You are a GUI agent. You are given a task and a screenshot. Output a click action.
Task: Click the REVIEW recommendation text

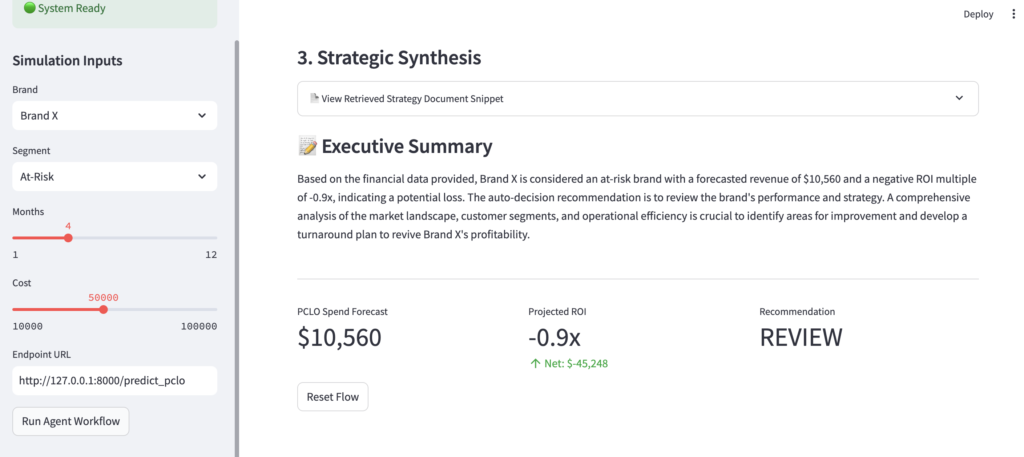[x=801, y=338]
